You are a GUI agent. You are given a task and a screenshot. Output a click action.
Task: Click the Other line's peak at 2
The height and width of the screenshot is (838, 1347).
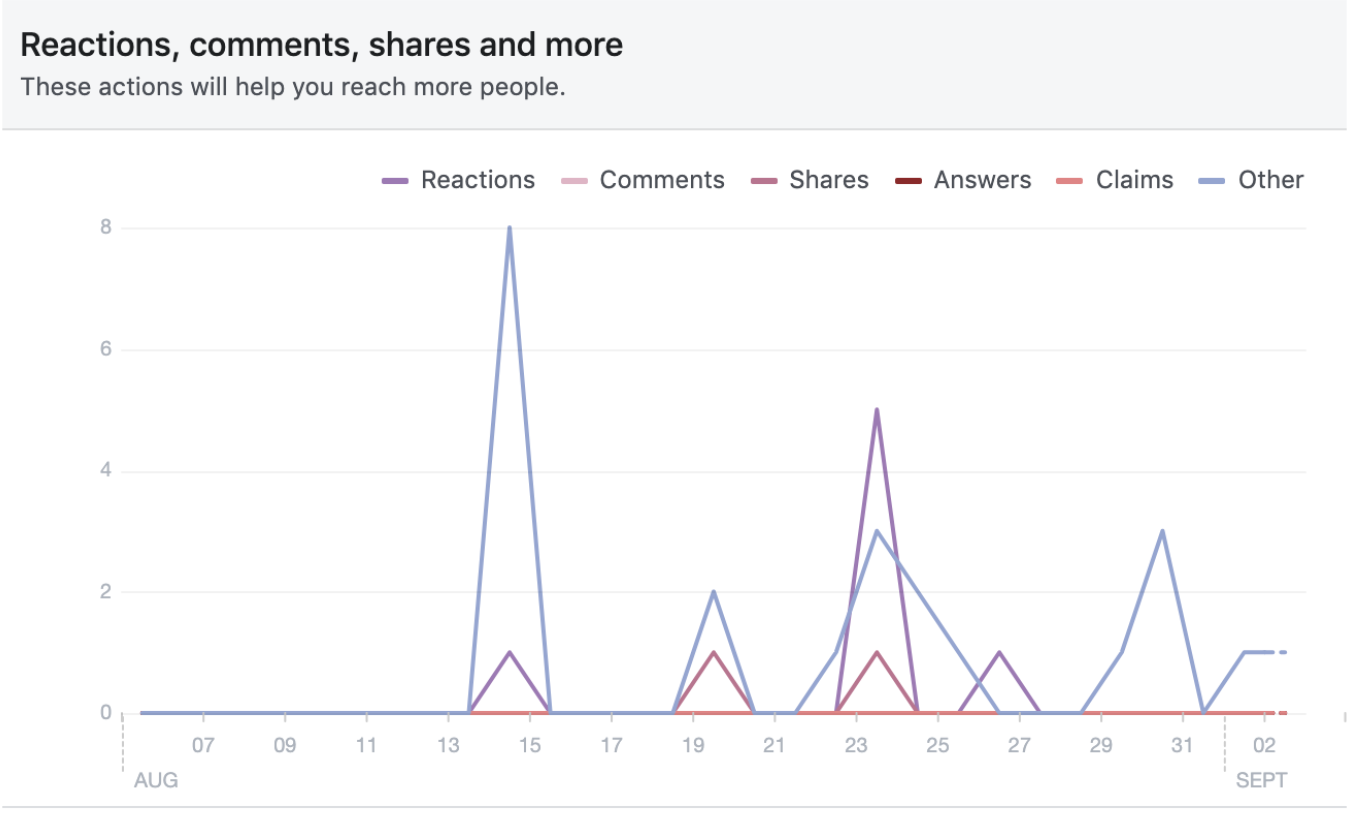coord(713,592)
